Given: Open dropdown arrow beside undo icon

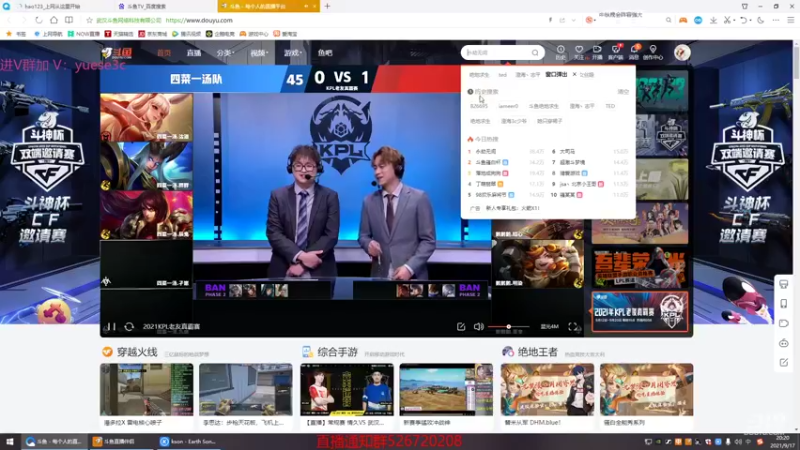Looking at the screenshot, I should pyautogui.click(x=750, y=20).
